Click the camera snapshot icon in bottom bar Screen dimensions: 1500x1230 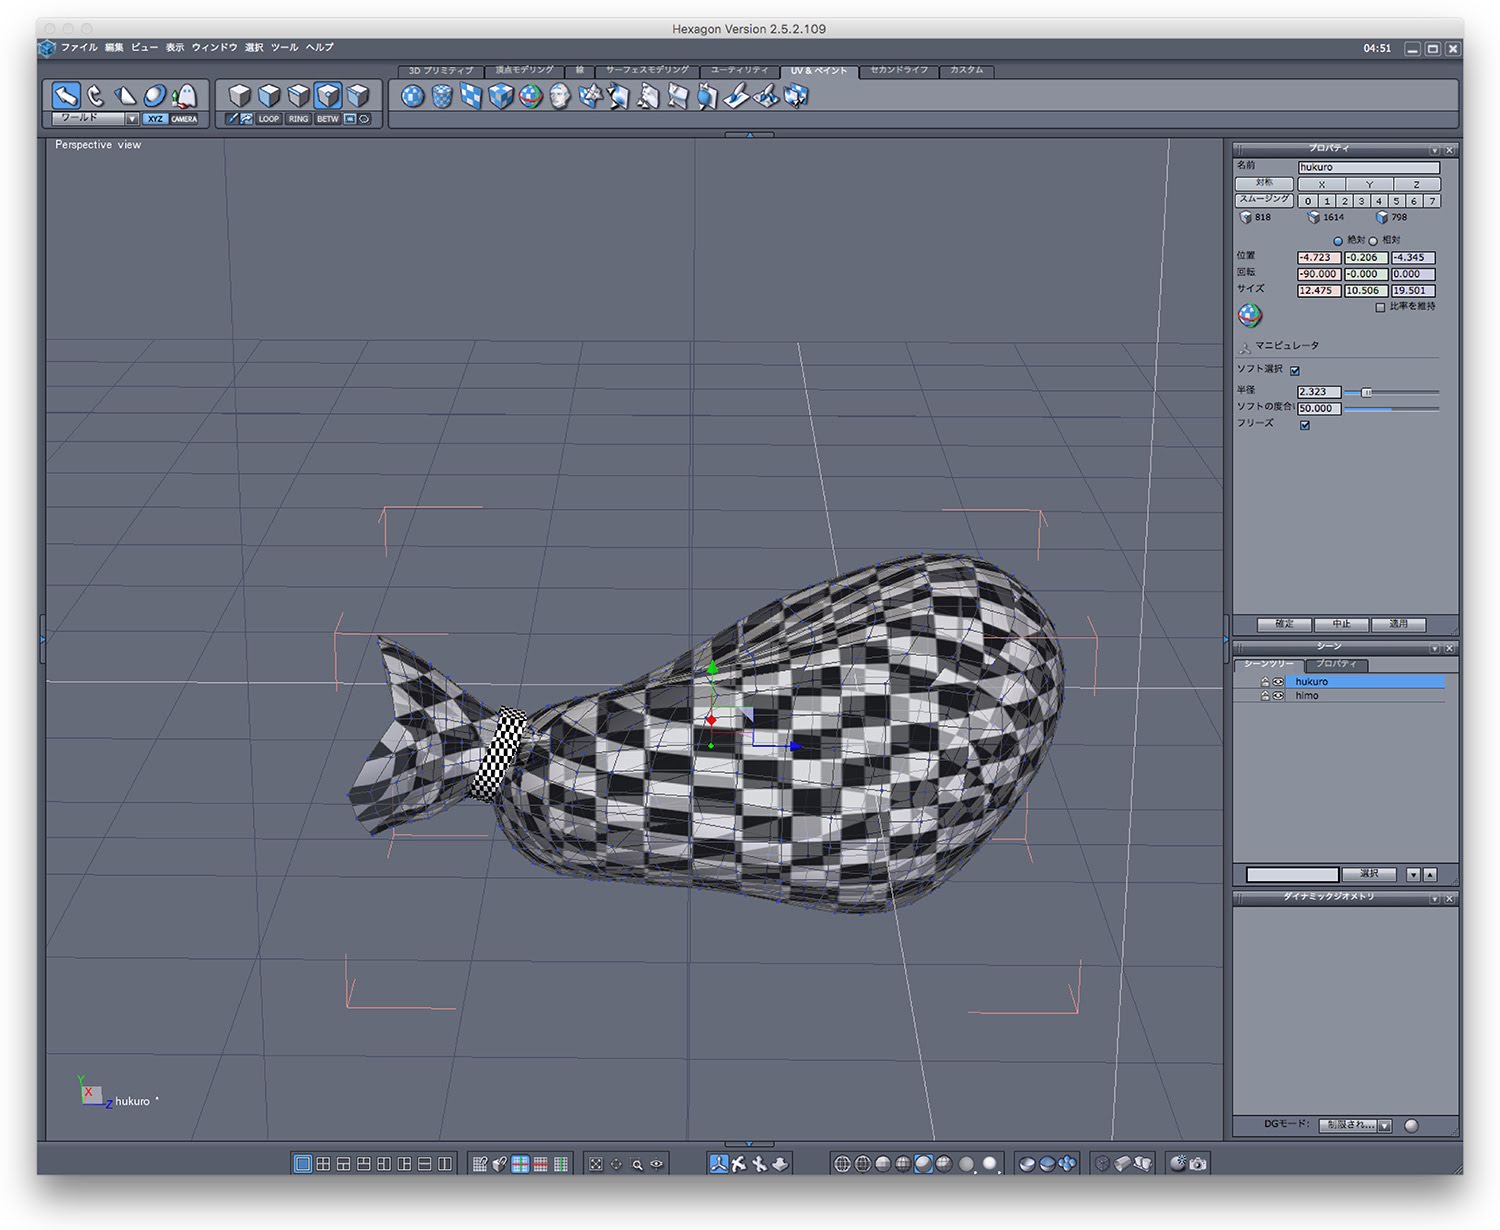coord(1198,1163)
